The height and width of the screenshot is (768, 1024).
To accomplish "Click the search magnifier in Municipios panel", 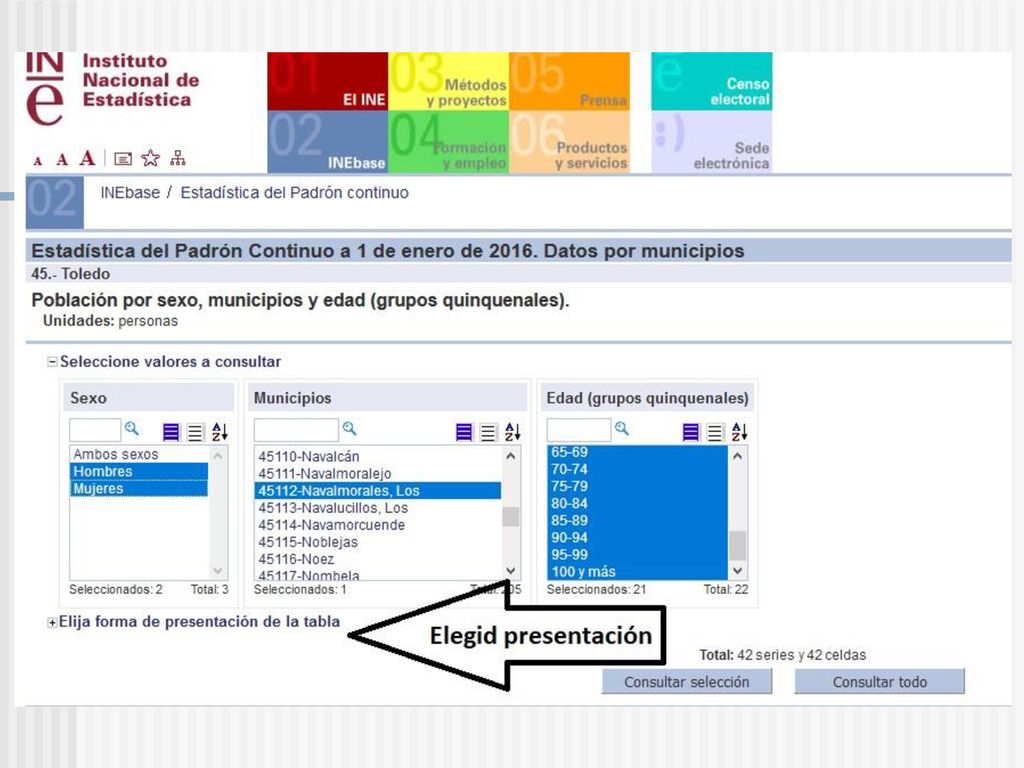I will click(x=349, y=429).
